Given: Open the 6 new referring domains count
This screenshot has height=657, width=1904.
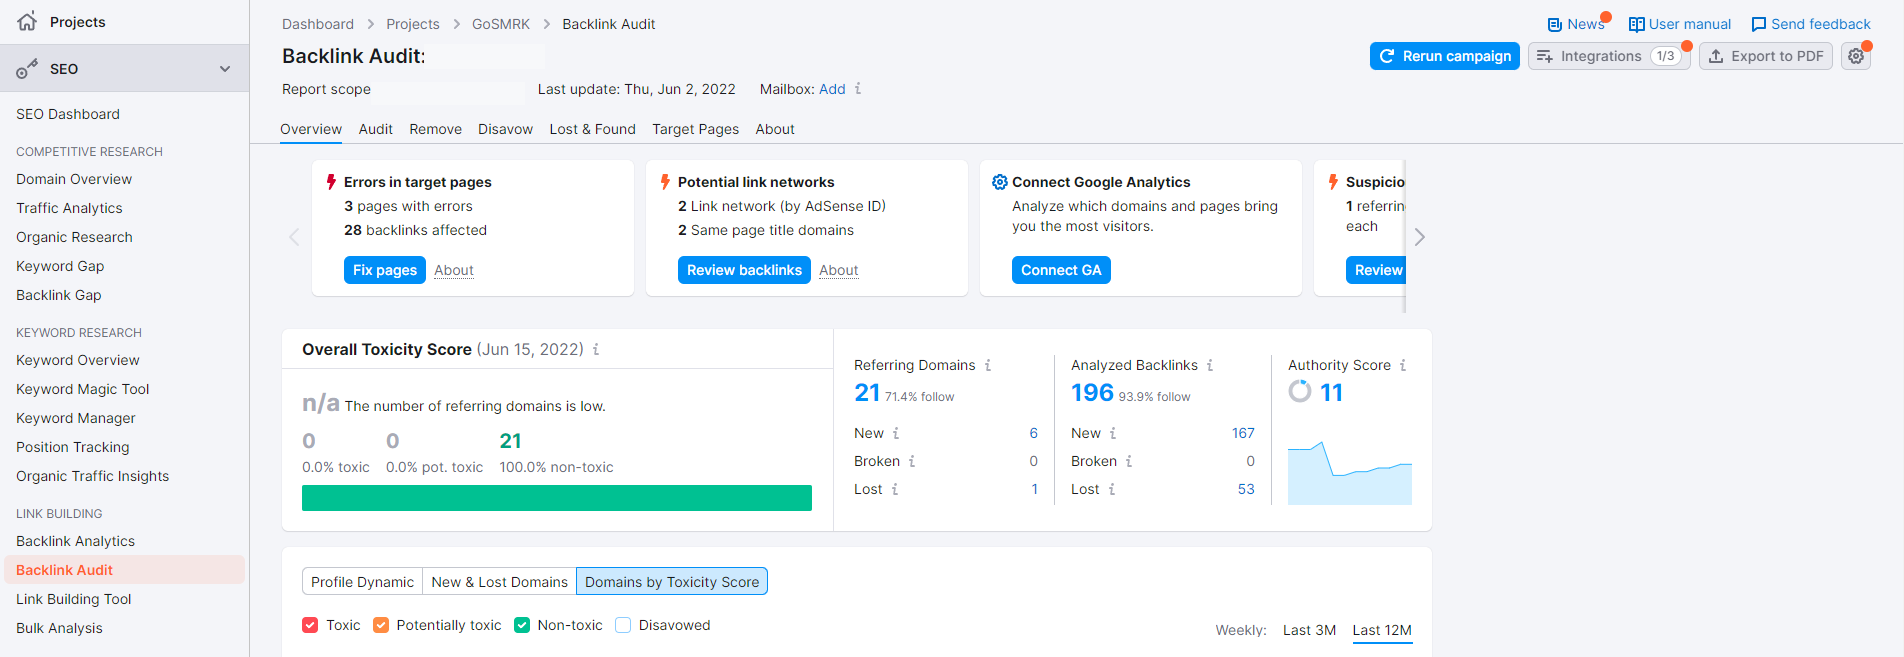Looking at the screenshot, I should (1034, 433).
